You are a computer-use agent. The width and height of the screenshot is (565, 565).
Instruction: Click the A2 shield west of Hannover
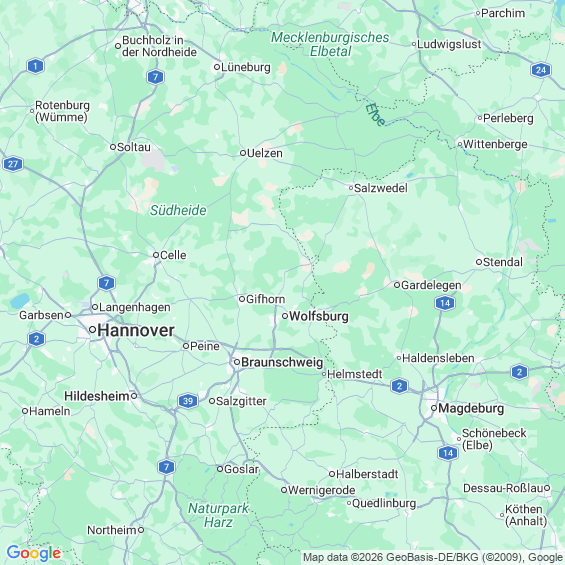tap(36, 339)
